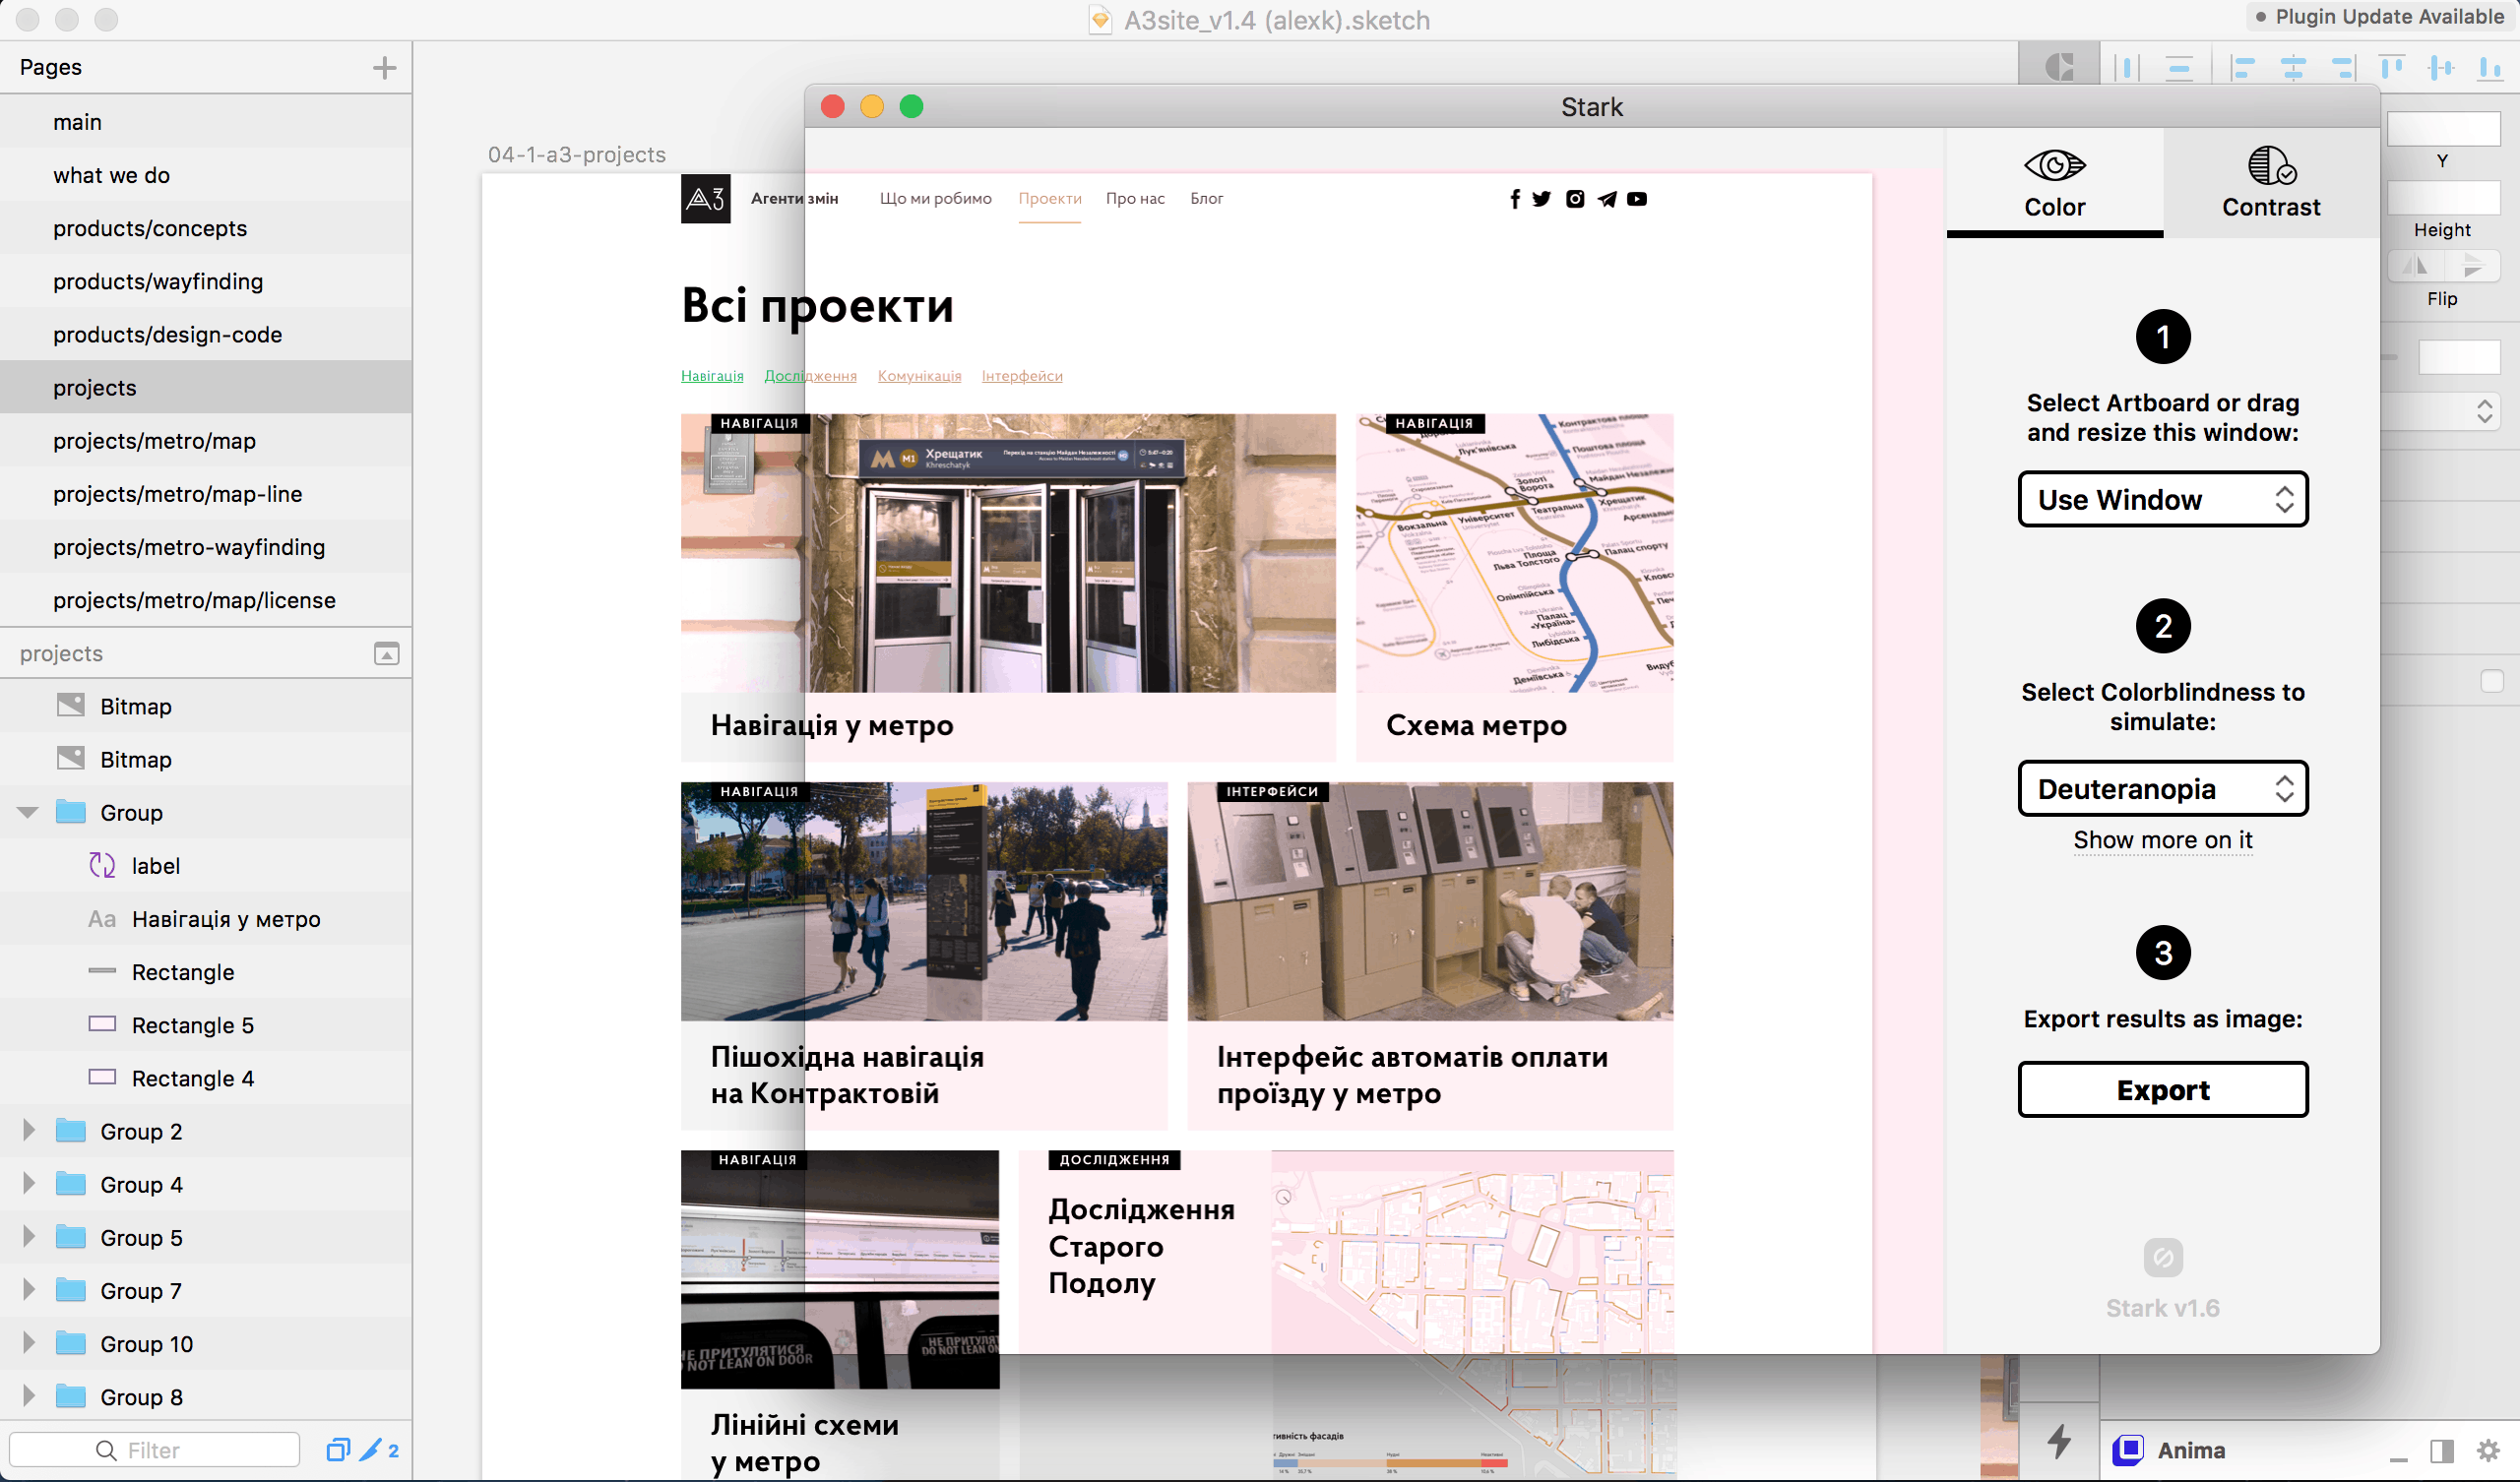2520x1482 pixels.
Task: Select the Rectangle 5 layer
Action: (x=206, y=1024)
